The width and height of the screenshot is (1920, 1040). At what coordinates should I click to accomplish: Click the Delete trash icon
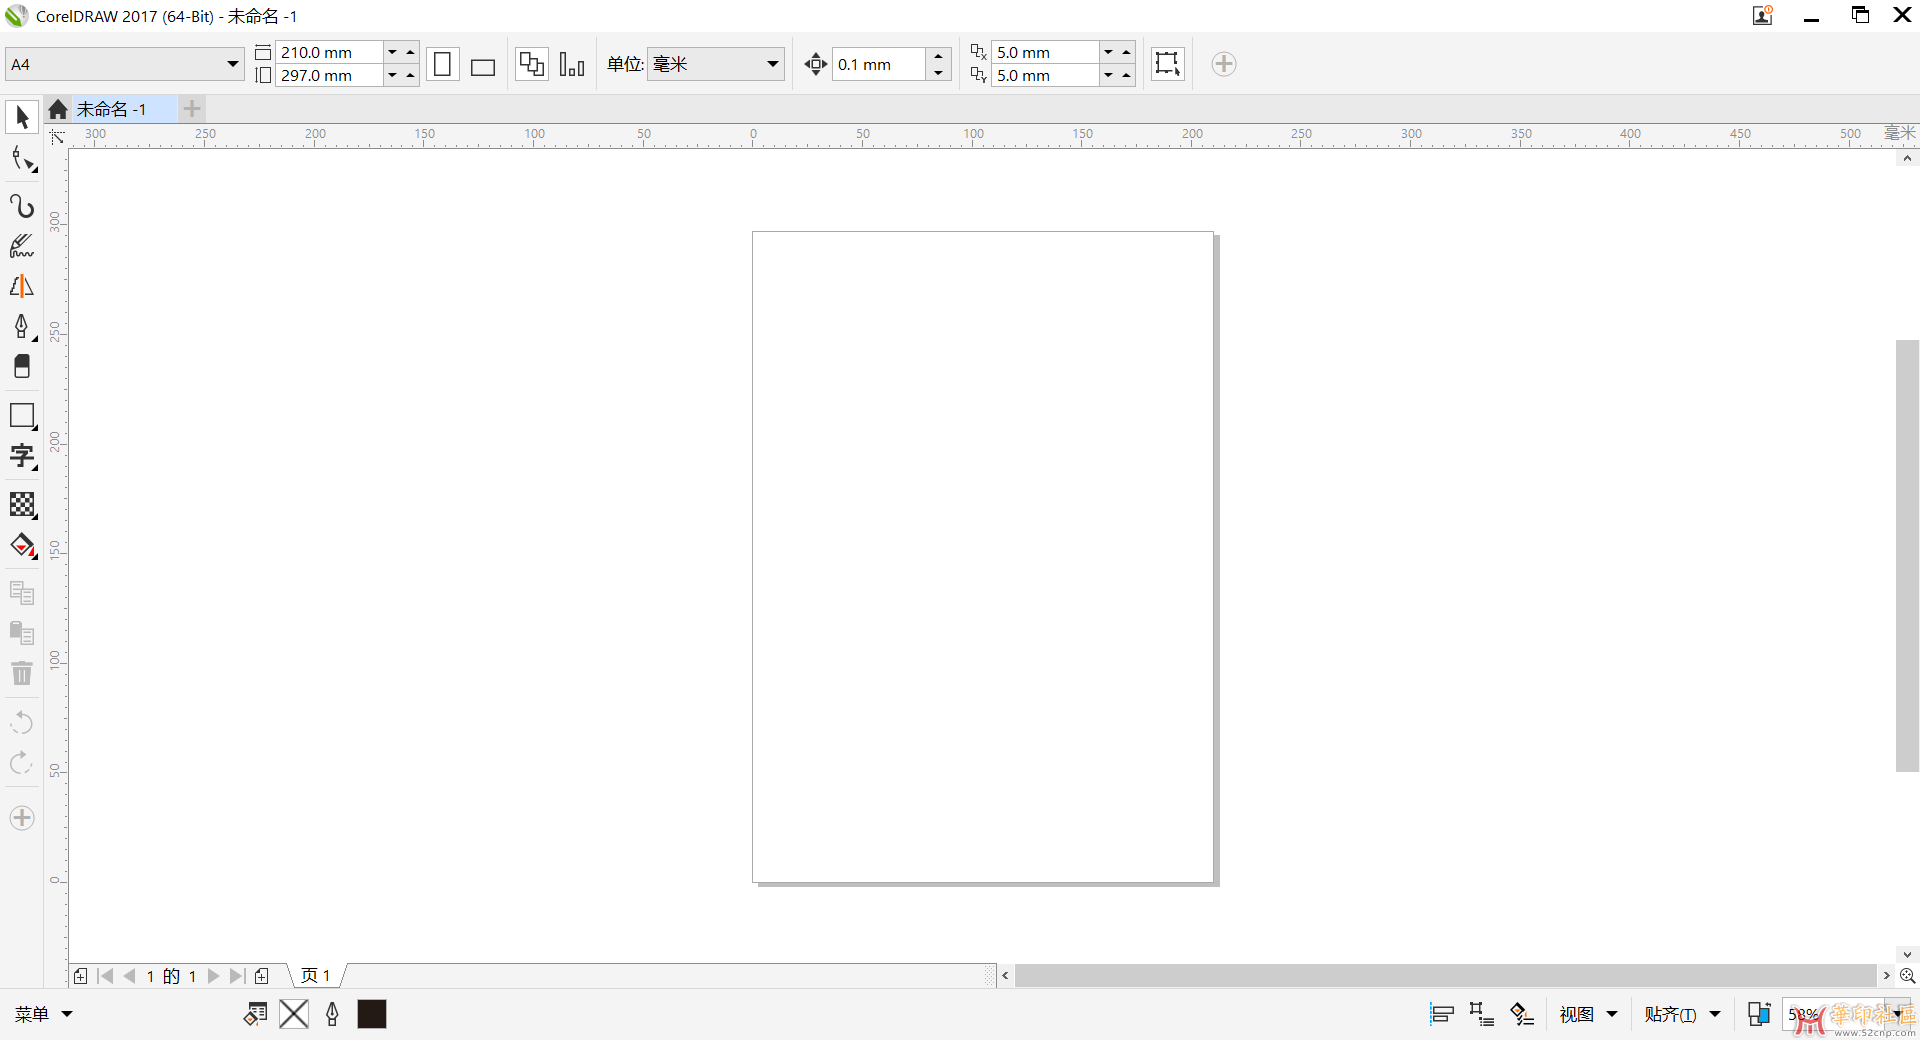[22, 673]
